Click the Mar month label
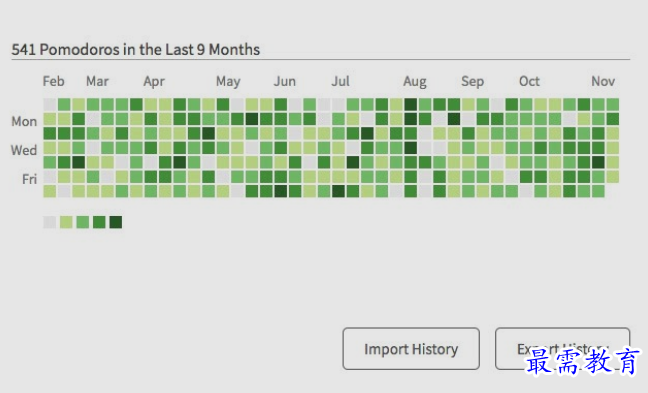 (97, 81)
